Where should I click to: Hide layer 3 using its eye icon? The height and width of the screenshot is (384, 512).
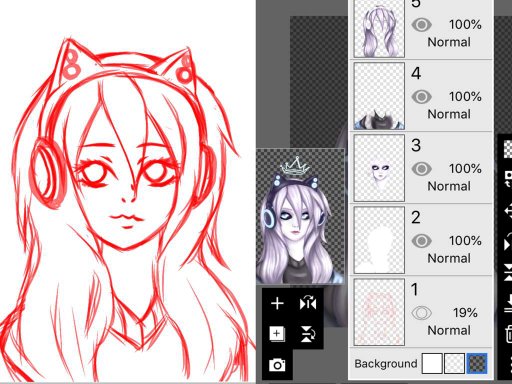point(422,169)
